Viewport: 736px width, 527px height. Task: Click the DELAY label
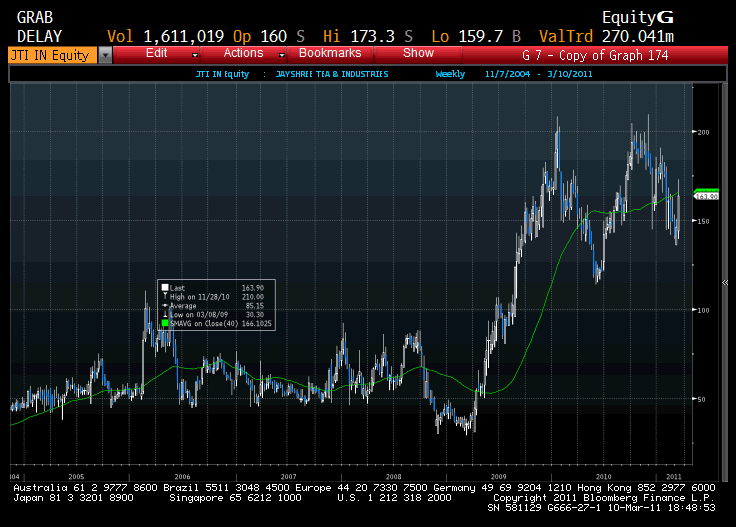[x=39, y=36]
